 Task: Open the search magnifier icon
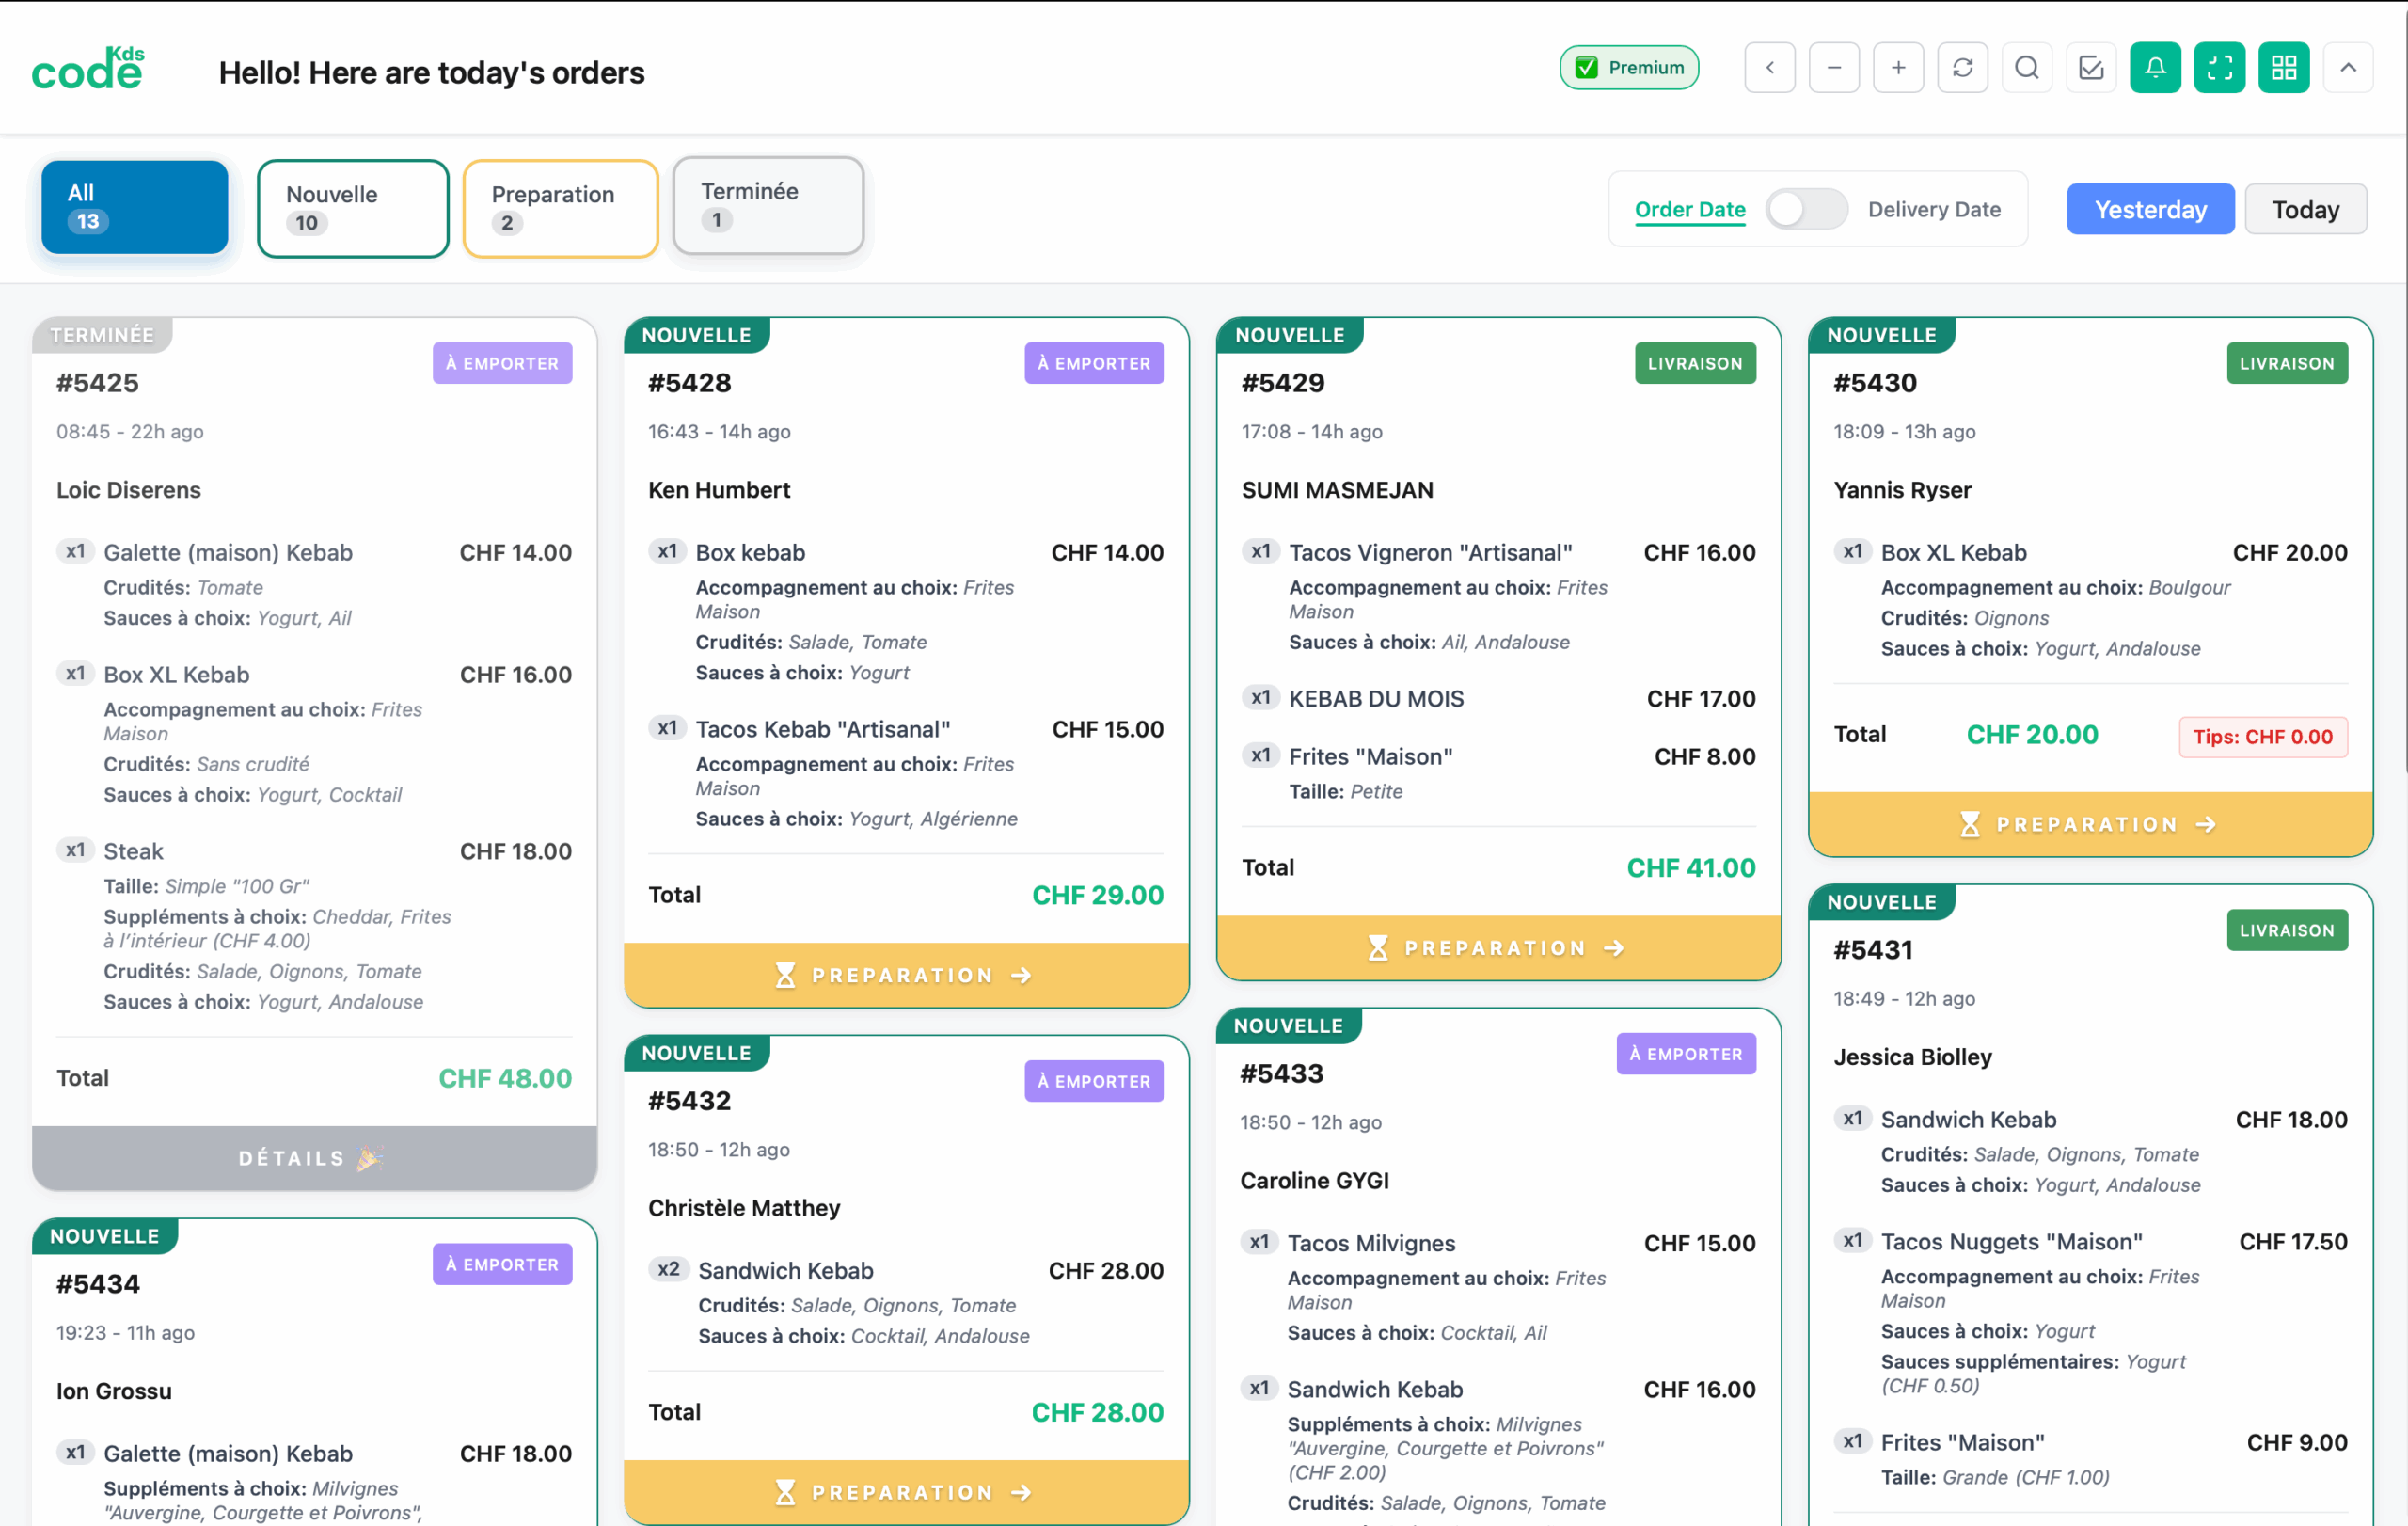2026,68
